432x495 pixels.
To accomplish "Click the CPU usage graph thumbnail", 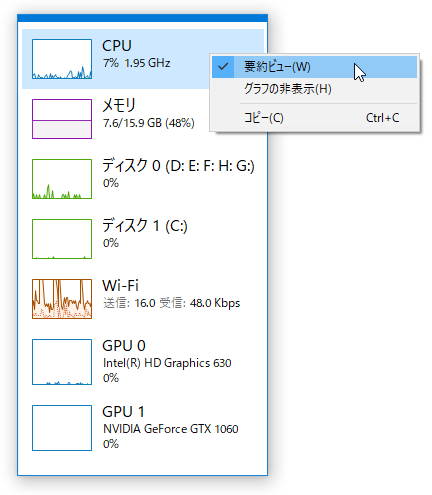I will (x=62, y=59).
